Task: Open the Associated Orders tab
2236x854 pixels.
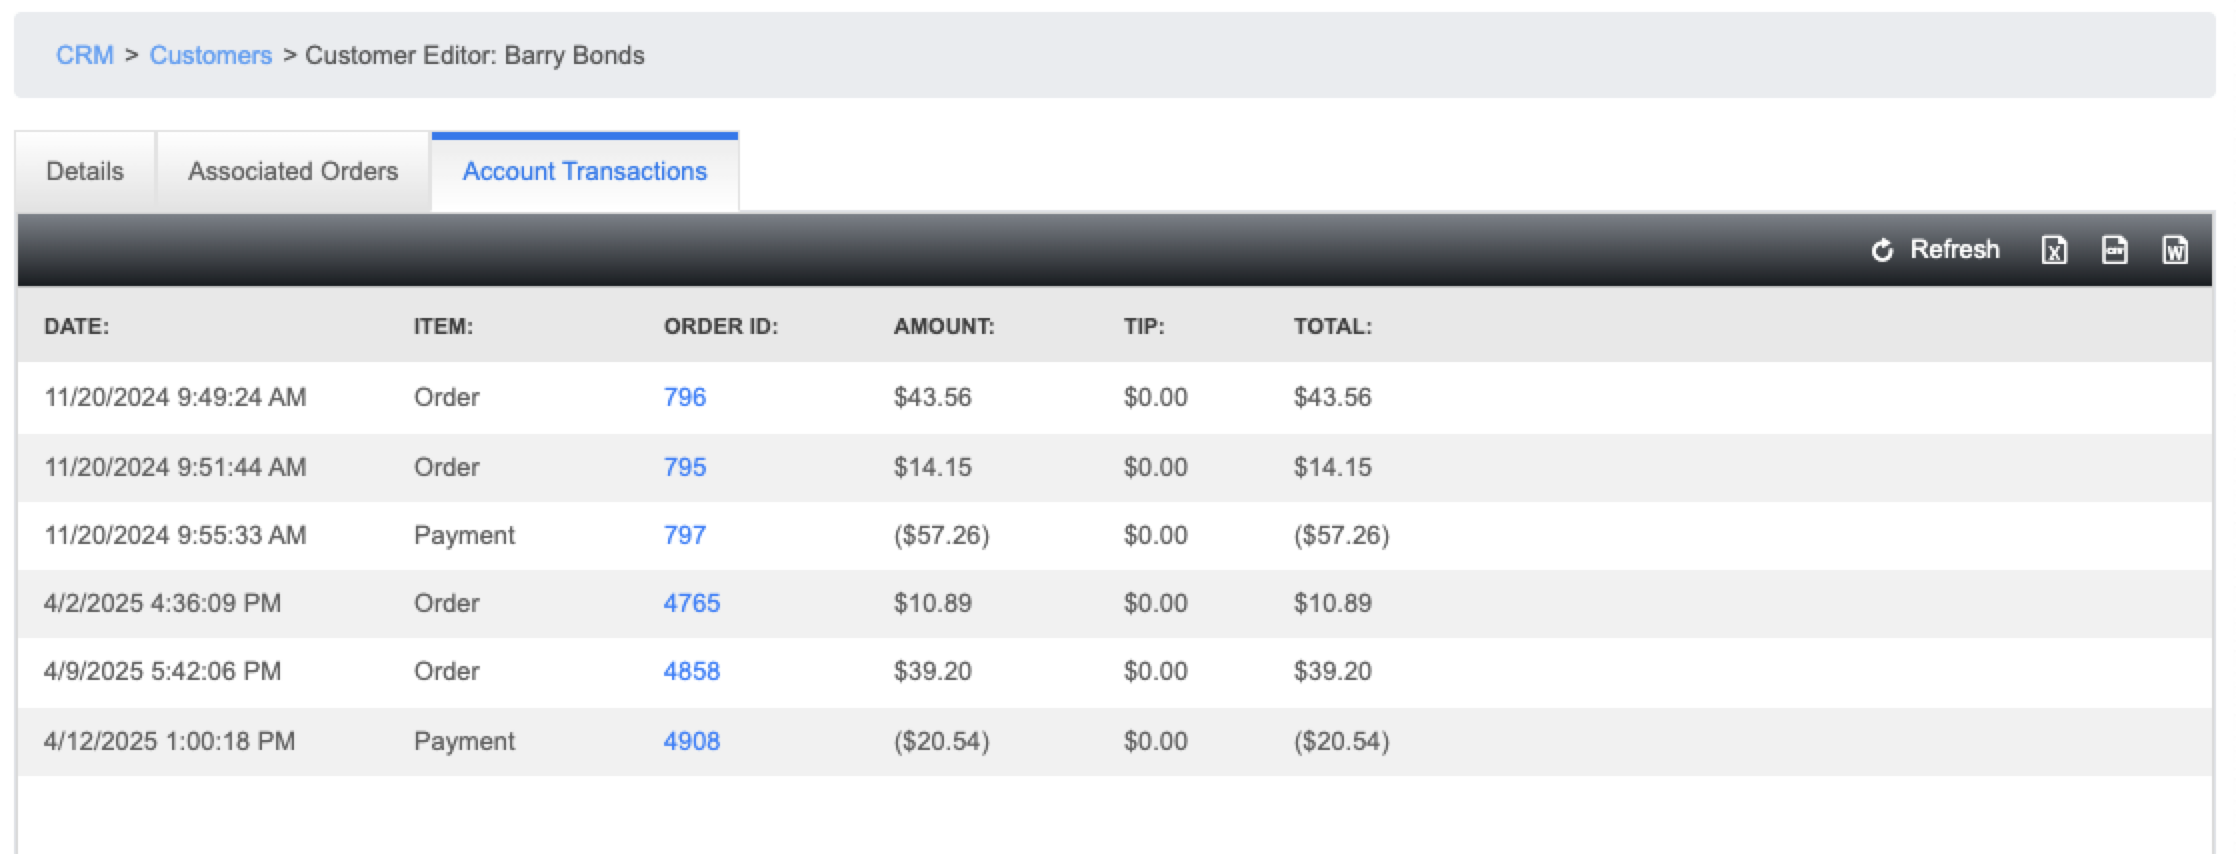Action: (x=293, y=171)
